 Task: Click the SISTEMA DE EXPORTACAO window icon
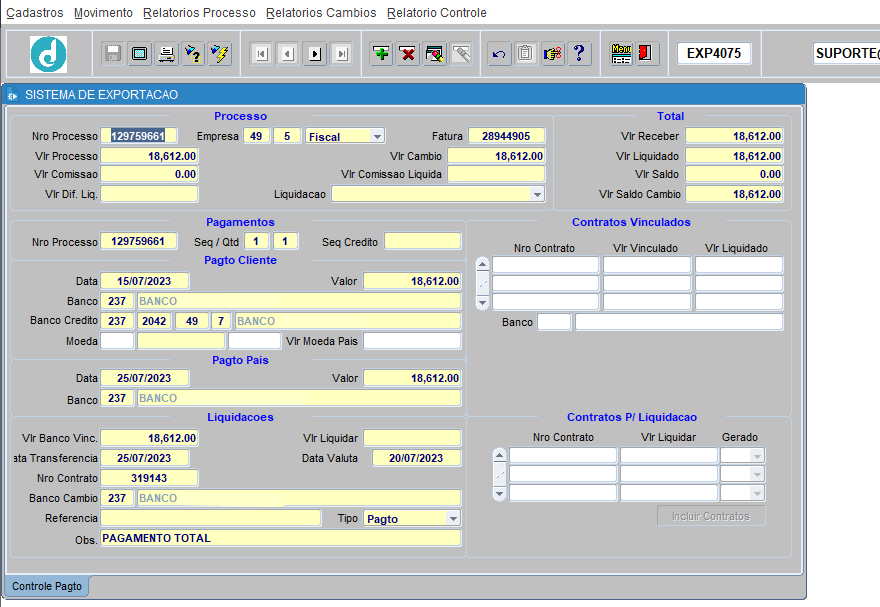point(12,95)
